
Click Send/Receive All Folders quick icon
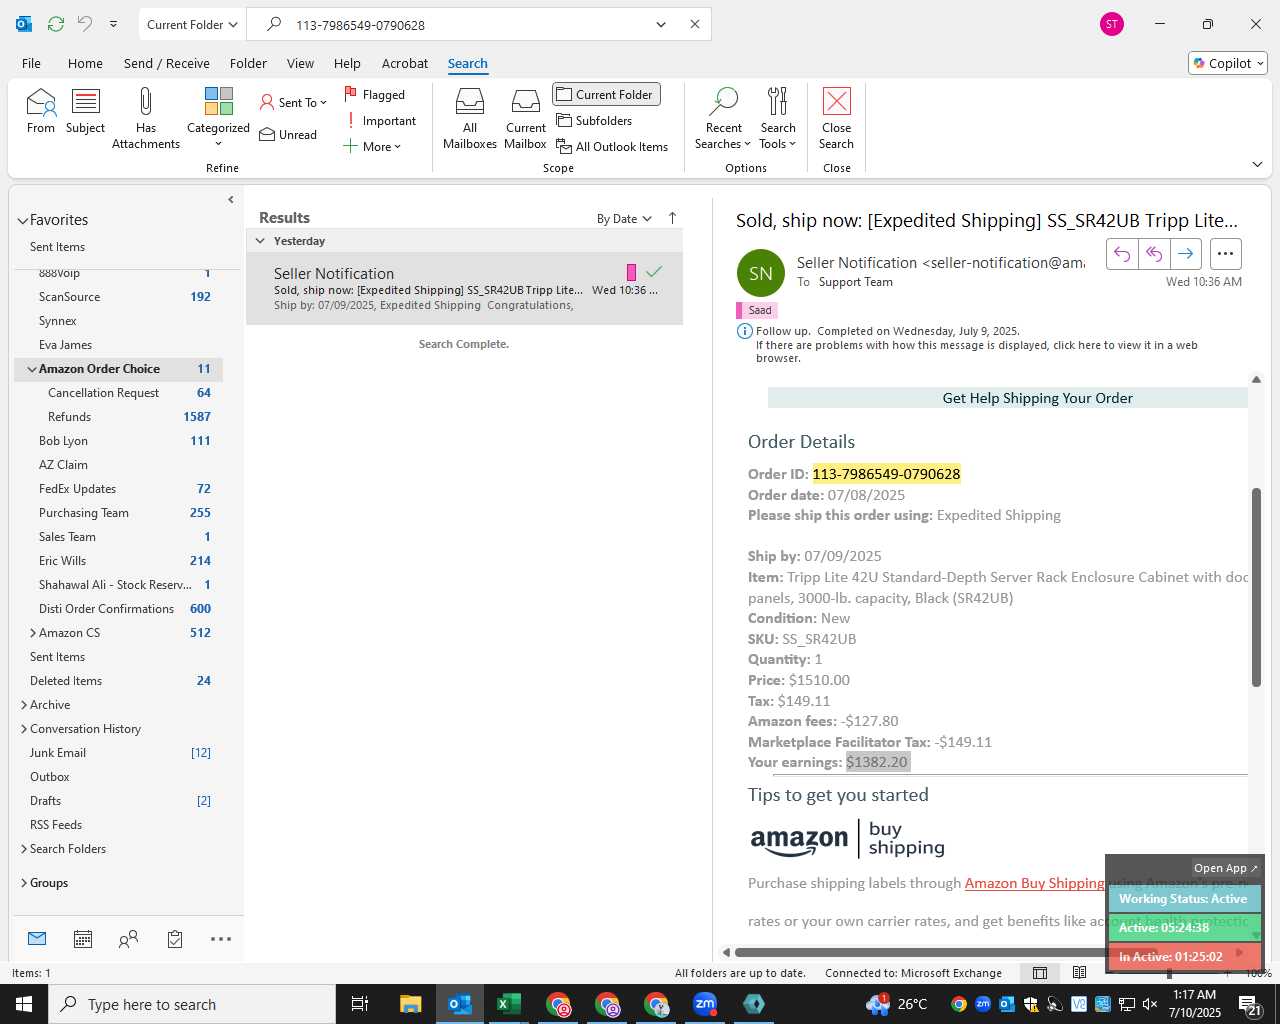coord(56,24)
